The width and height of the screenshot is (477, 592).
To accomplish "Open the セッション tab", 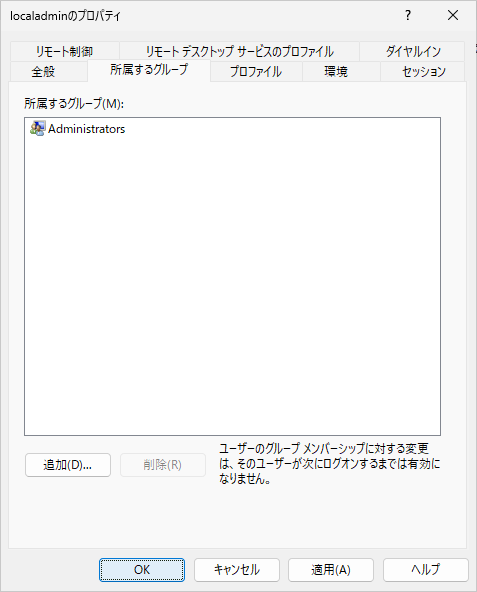I will (423, 71).
